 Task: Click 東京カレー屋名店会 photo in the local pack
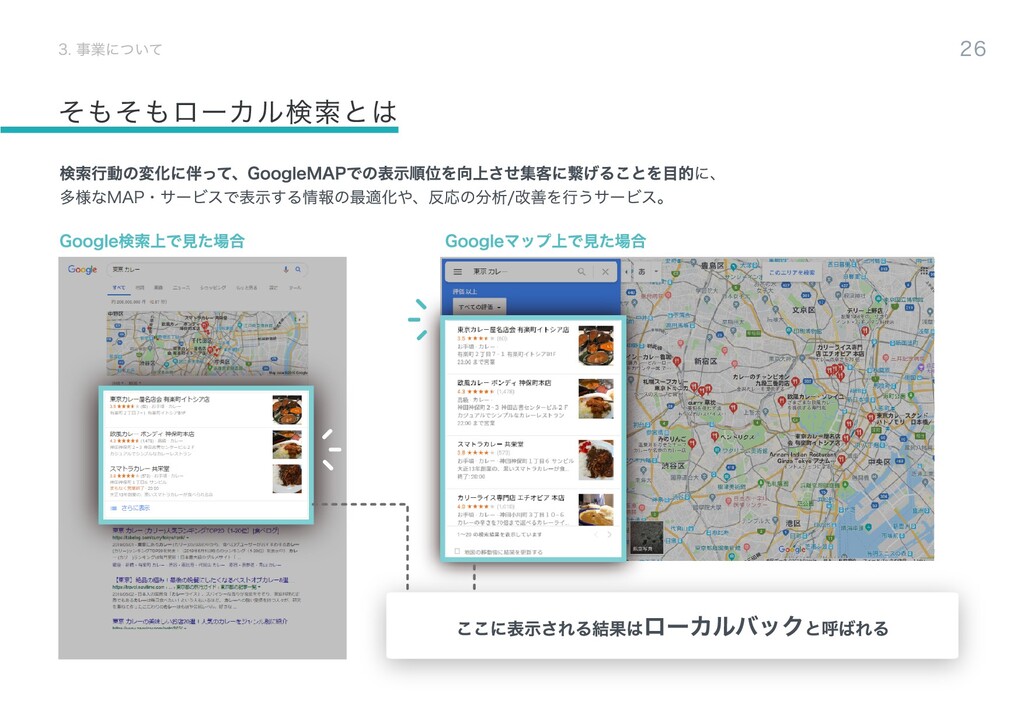(287, 410)
